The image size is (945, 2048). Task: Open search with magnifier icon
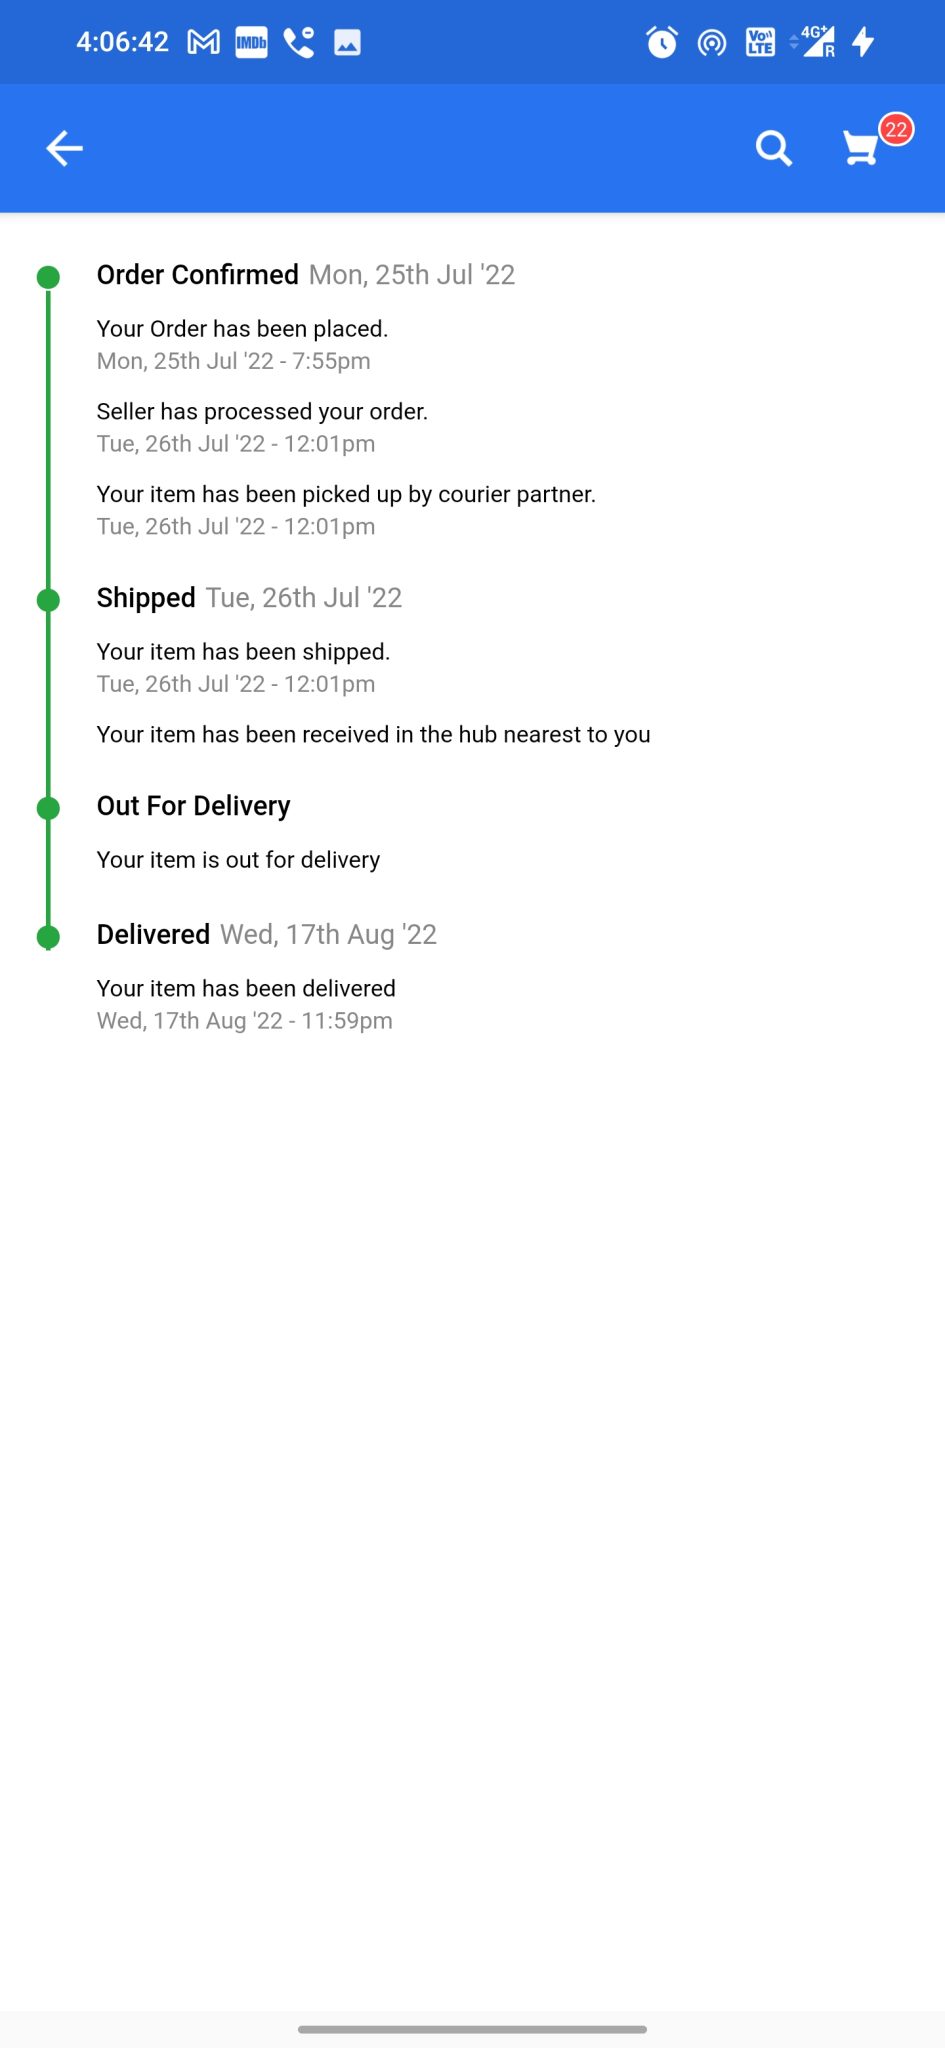tap(773, 149)
